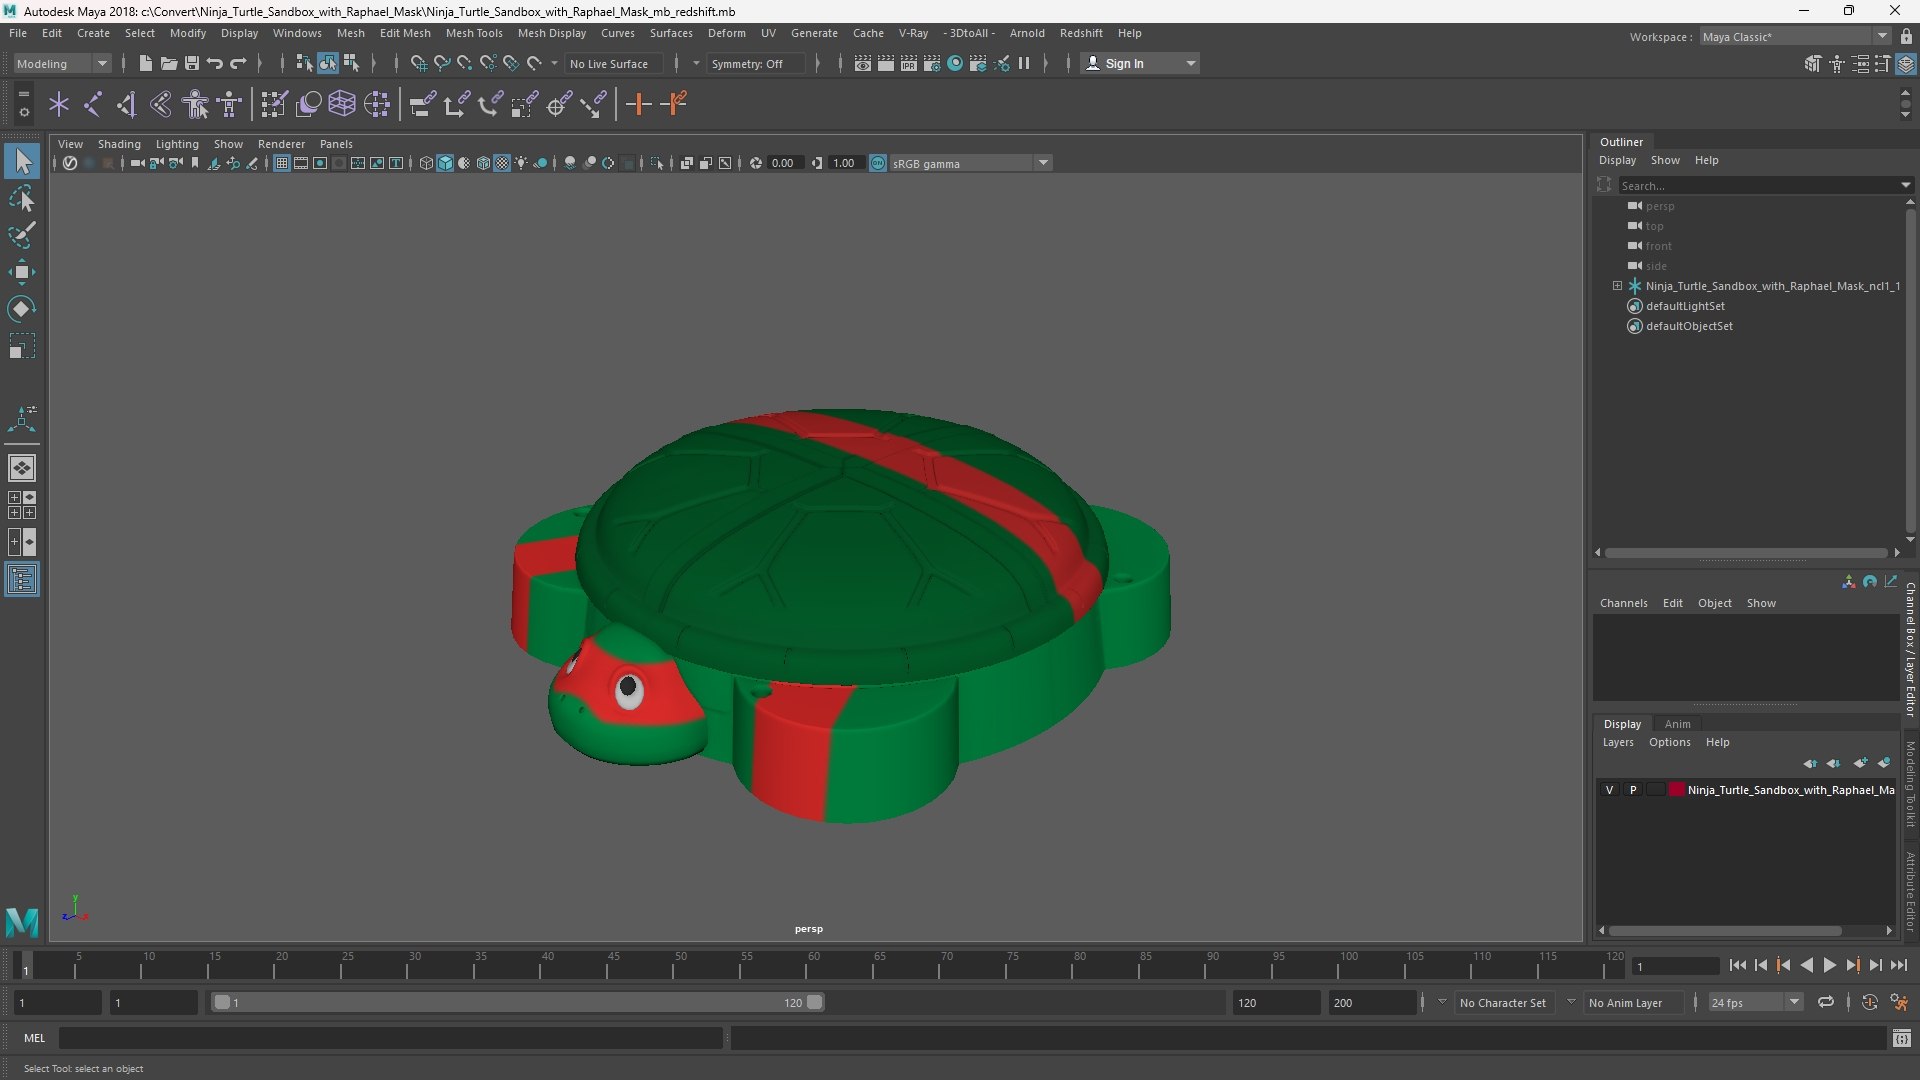The width and height of the screenshot is (1920, 1080).
Task: Open the 24 fps dropdown
Action: pyautogui.click(x=1755, y=1002)
